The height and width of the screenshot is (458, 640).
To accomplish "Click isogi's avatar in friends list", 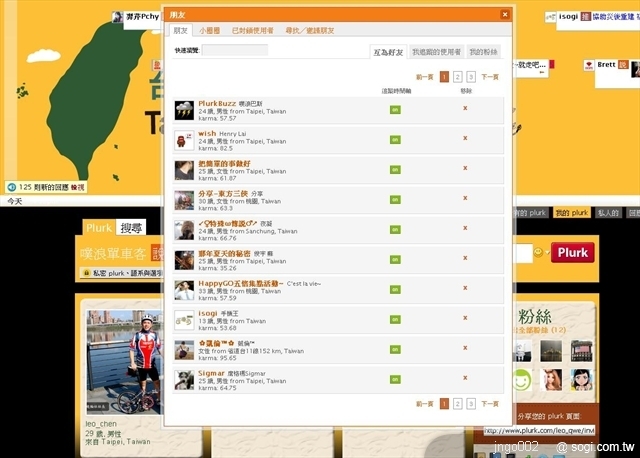I will tap(183, 320).
